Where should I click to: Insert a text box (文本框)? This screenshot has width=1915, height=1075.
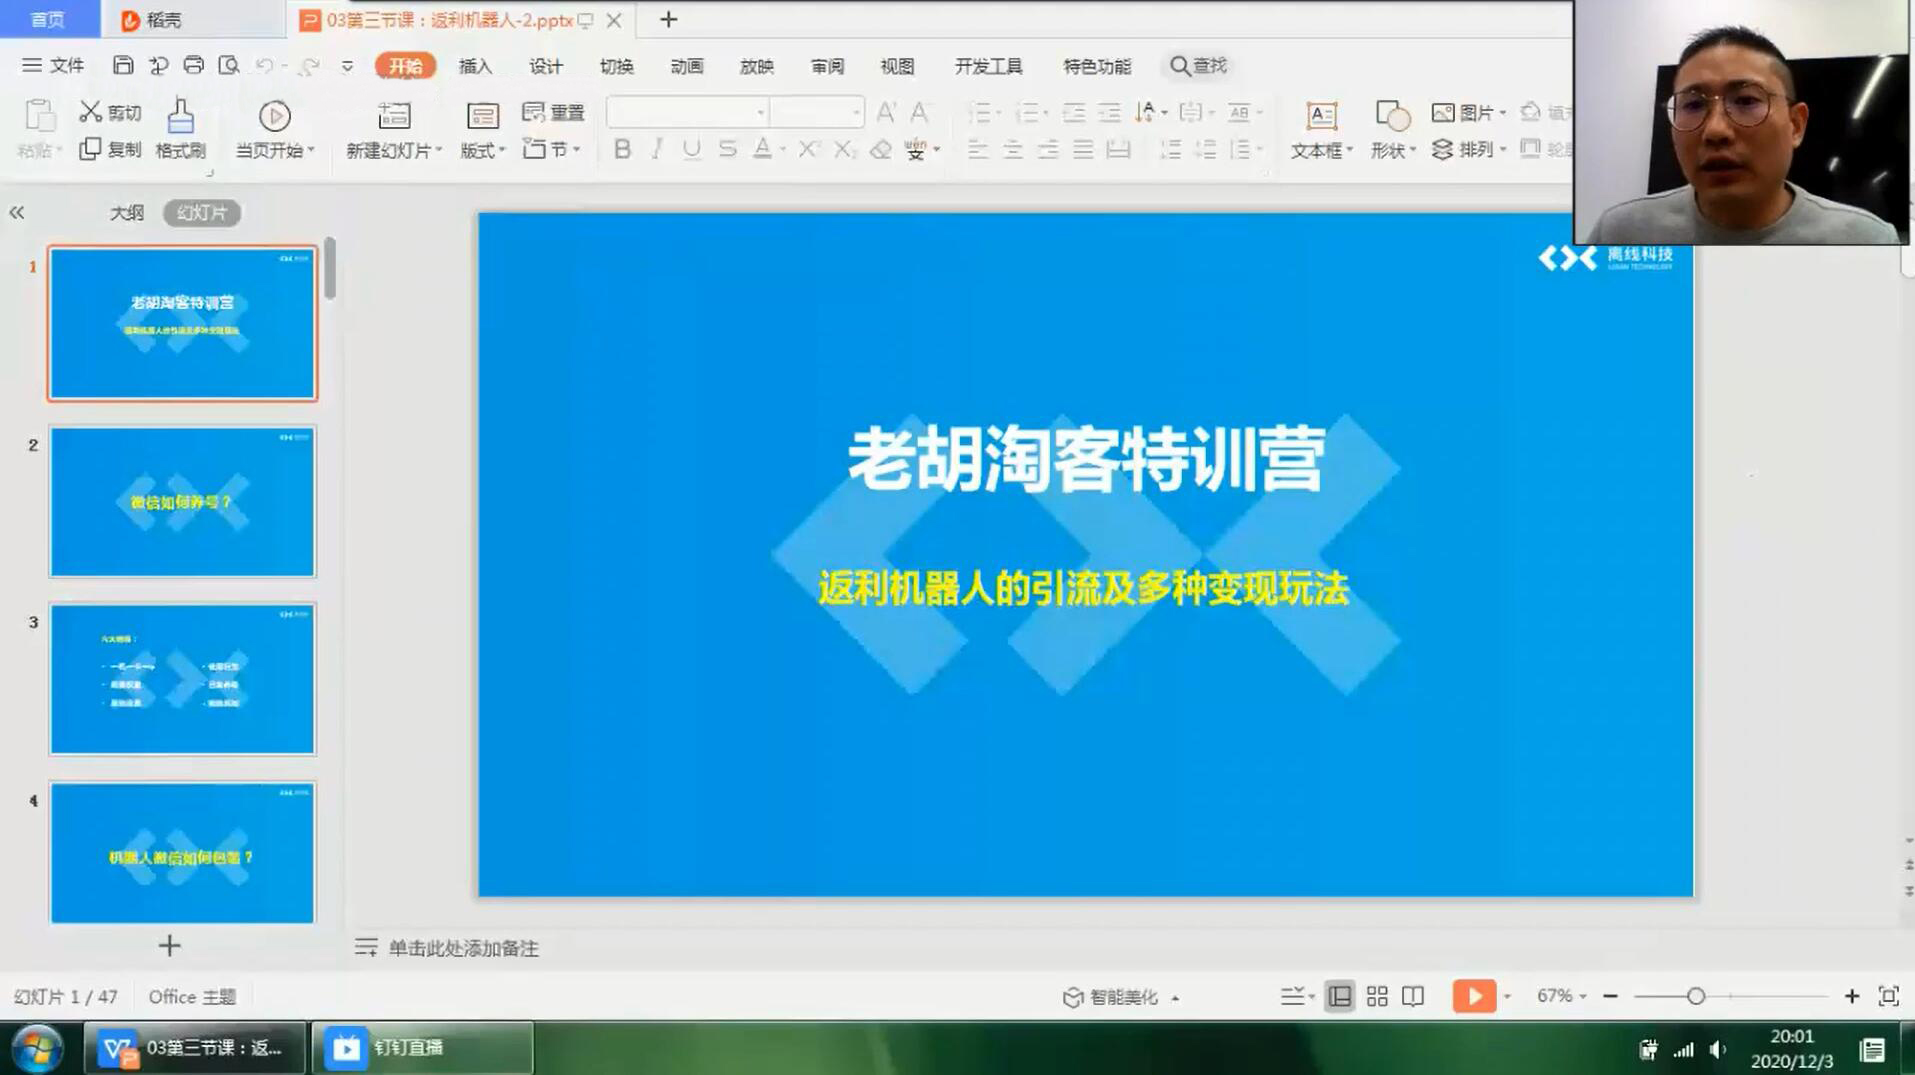point(1321,130)
